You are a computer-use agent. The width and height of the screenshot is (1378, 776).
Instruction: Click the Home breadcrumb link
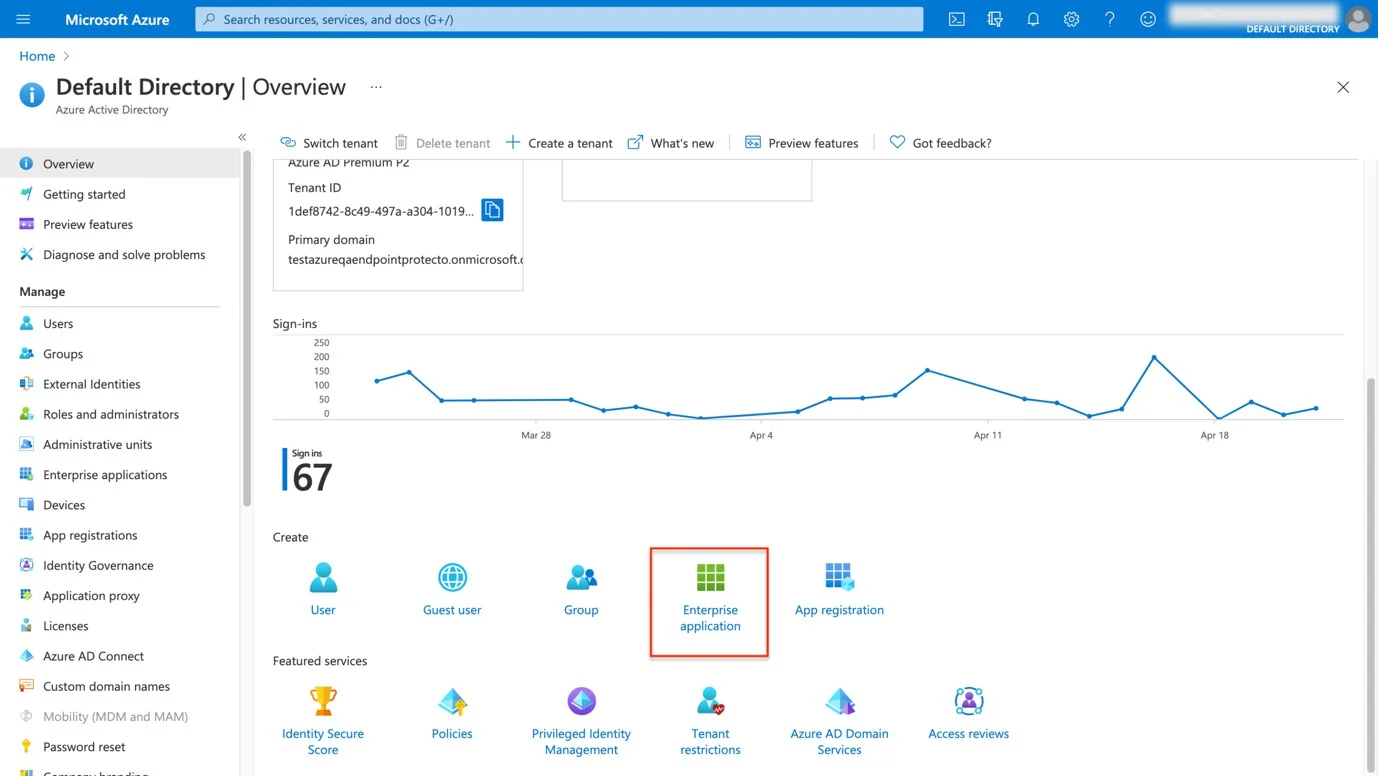(37, 56)
